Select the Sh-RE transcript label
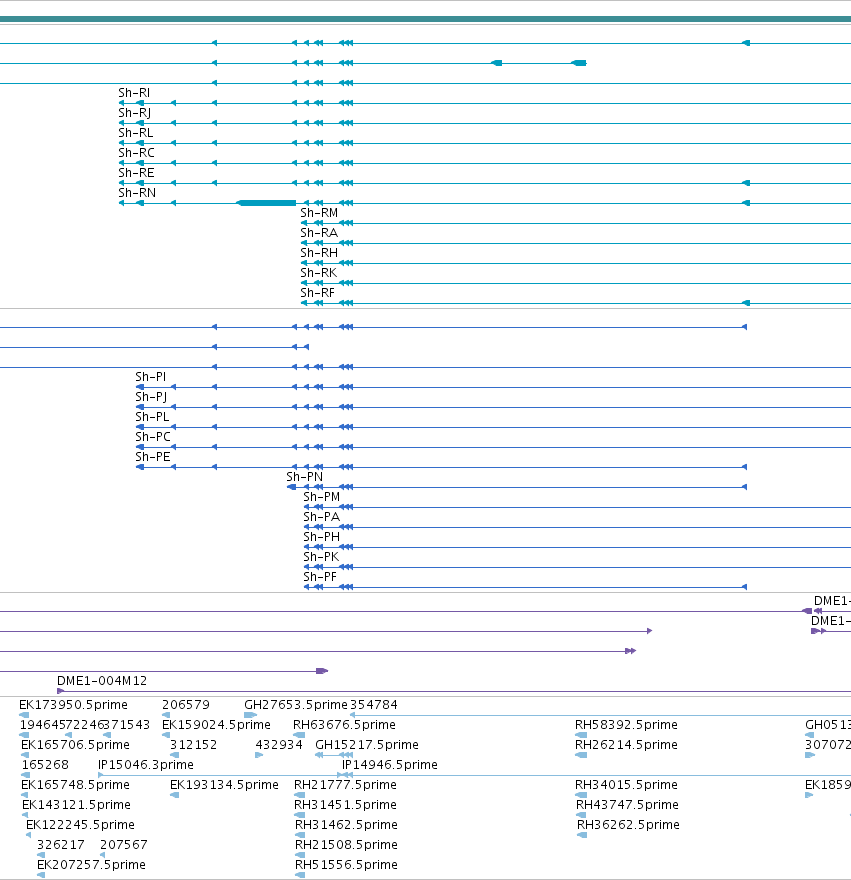Image resolution: width=851 pixels, height=880 pixels. click(136, 173)
